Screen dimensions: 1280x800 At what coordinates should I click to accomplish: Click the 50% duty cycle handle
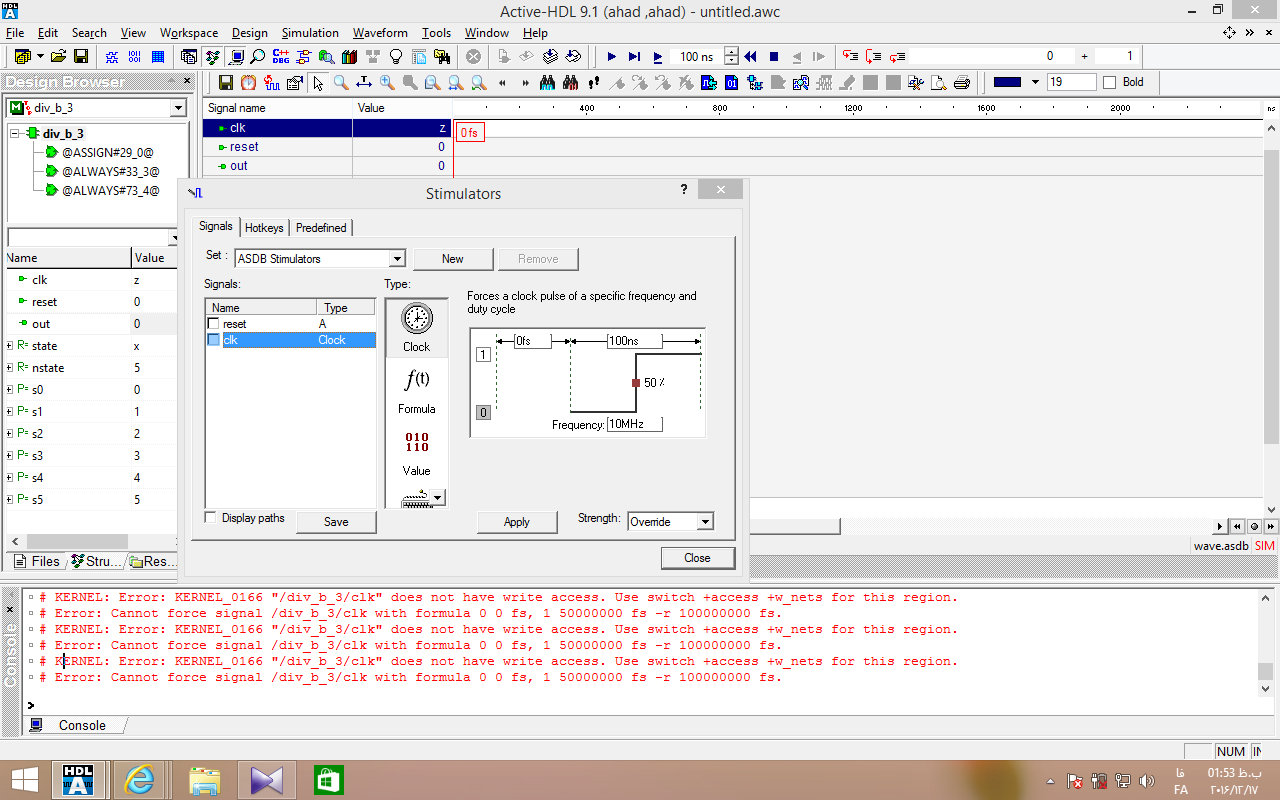coord(636,383)
